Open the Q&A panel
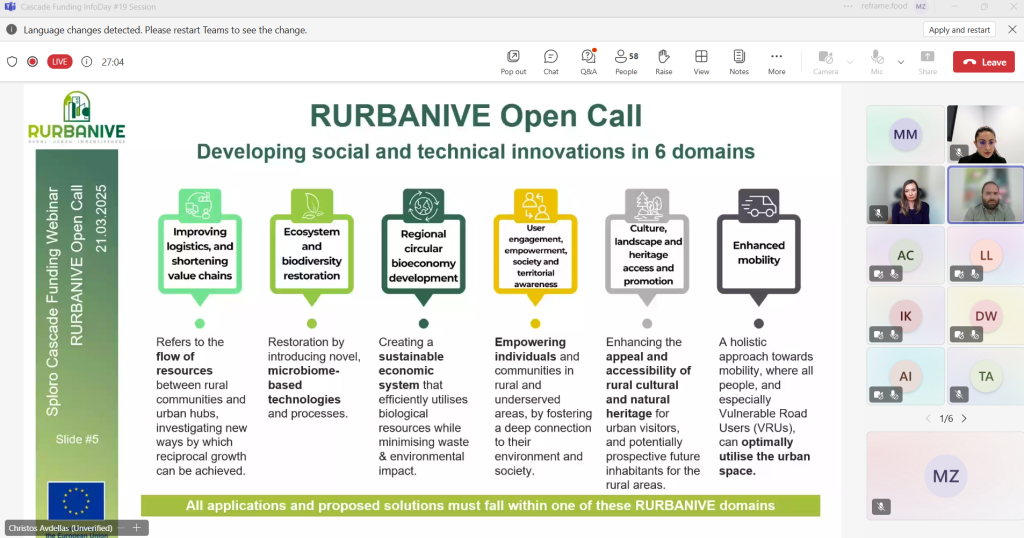This screenshot has width=1024, height=538. pyautogui.click(x=588, y=62)
